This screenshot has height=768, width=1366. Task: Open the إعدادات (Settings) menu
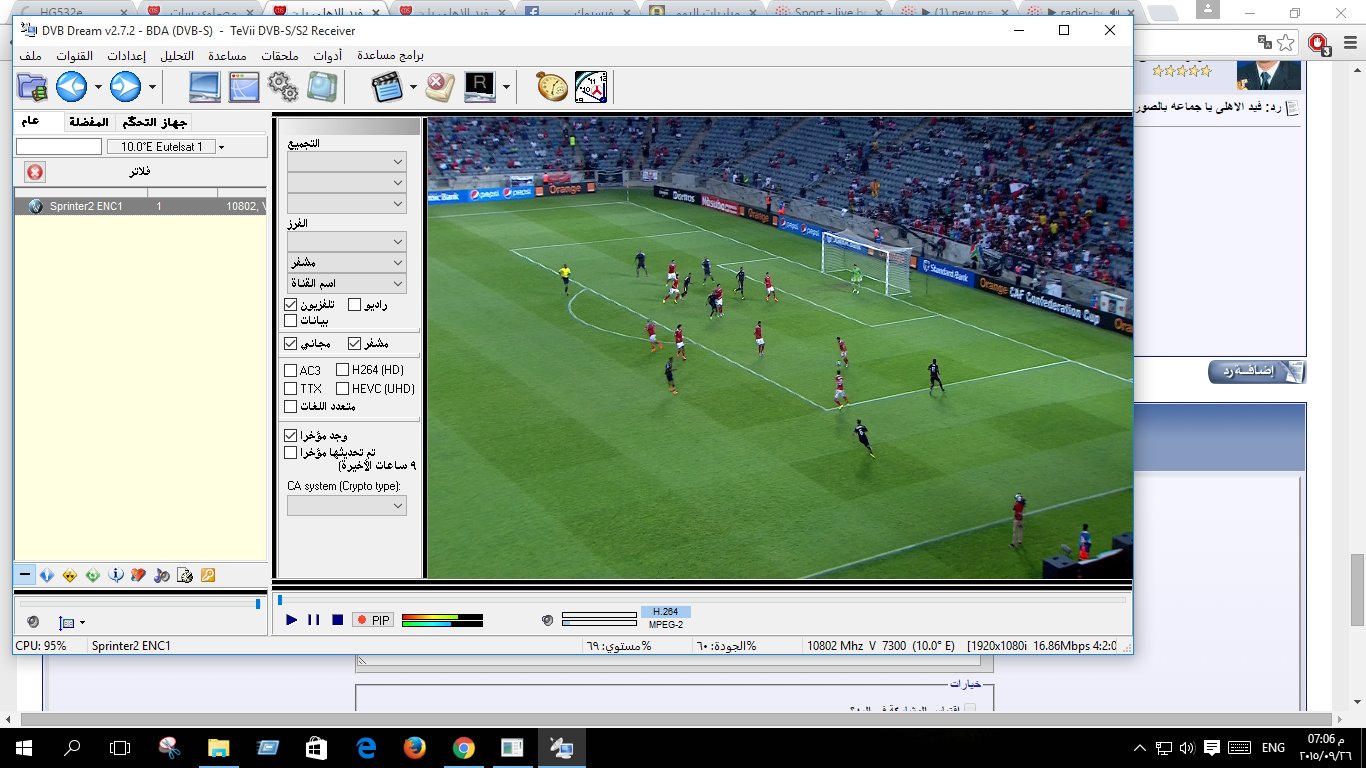126,55
